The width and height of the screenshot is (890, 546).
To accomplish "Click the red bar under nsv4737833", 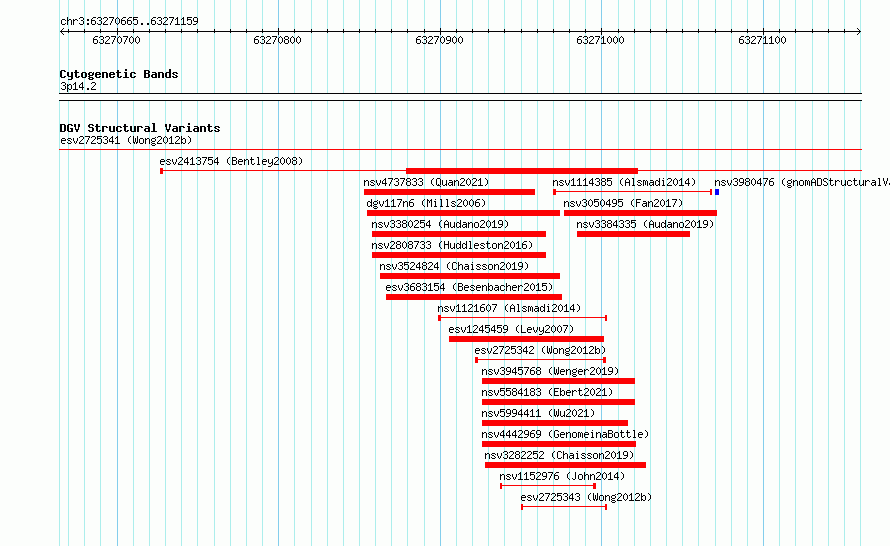I will click(x=450, y=192).
